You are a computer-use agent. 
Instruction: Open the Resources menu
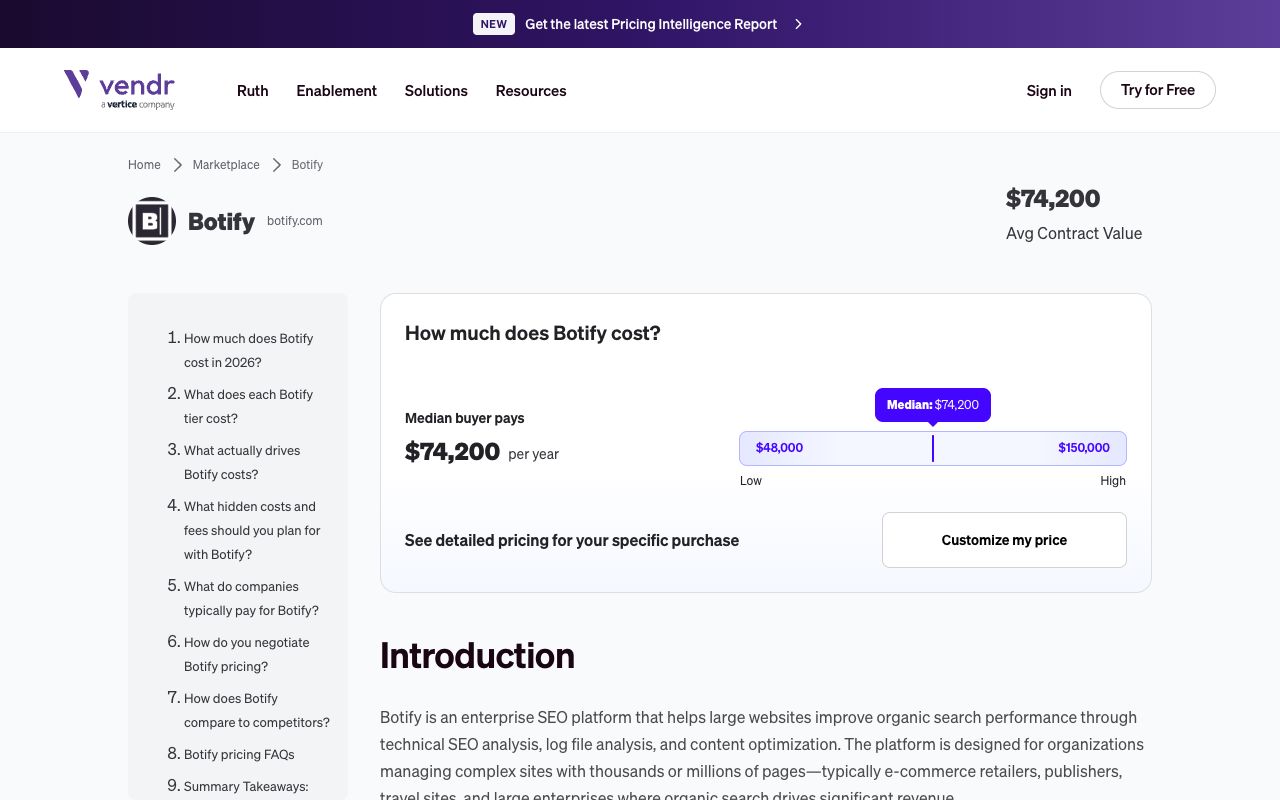tap(531, 91)
